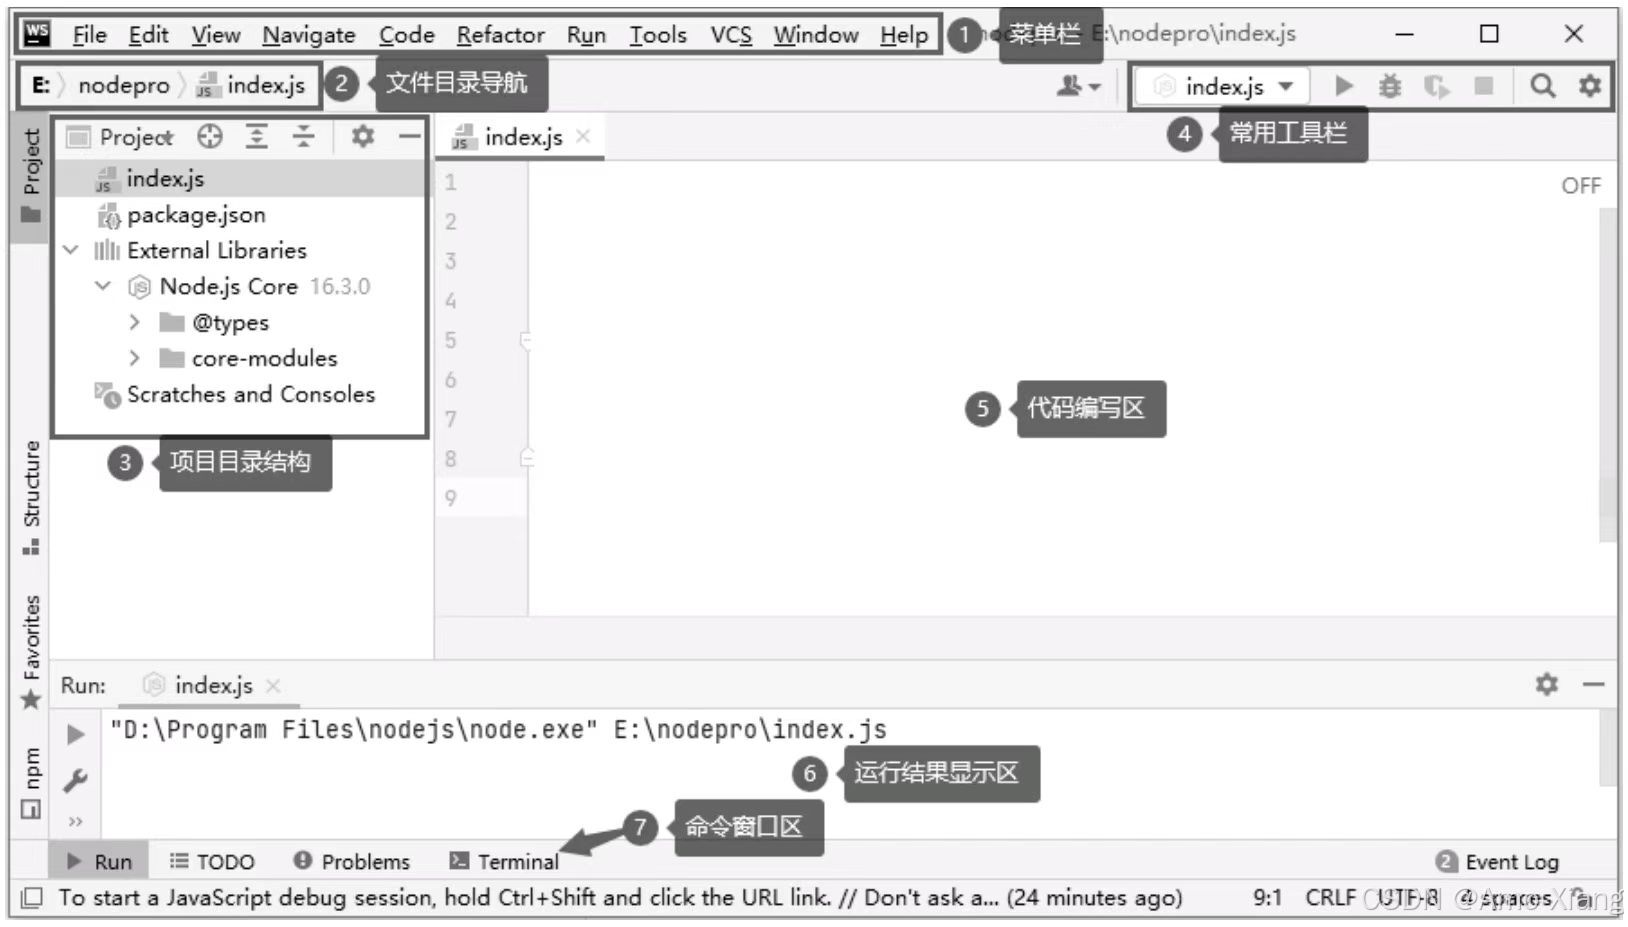Select index.js in the project tree
The height and width of the screenshot is (927, 1628).
[x=241, y=179]
